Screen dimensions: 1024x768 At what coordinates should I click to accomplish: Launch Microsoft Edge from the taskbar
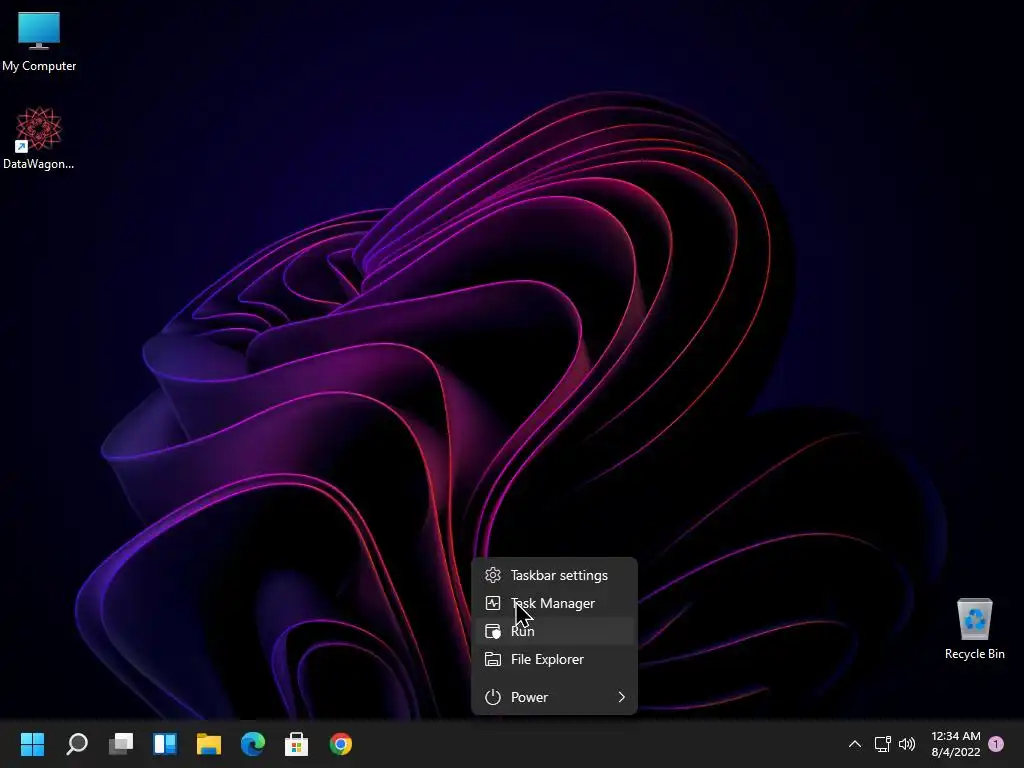tap(253, 744)
